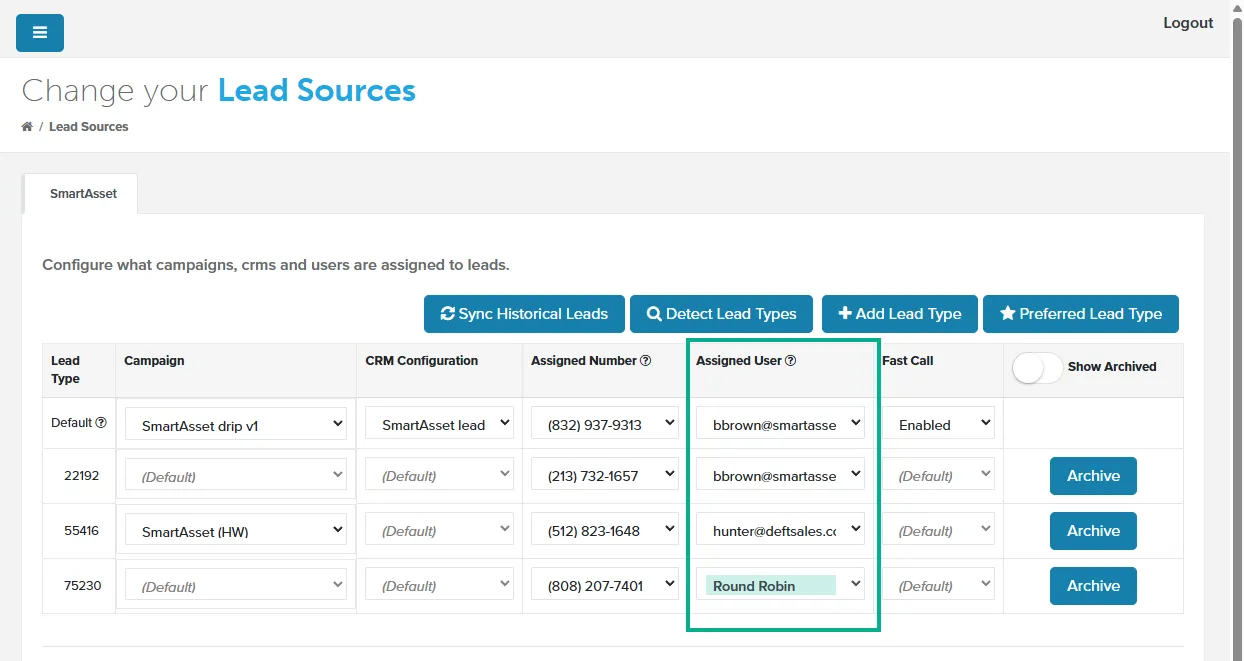Image resolution: width=1244 pixels, height=661 pixels.
Task: Click the Assigned User help icon
Action: (x=790, y=361)
